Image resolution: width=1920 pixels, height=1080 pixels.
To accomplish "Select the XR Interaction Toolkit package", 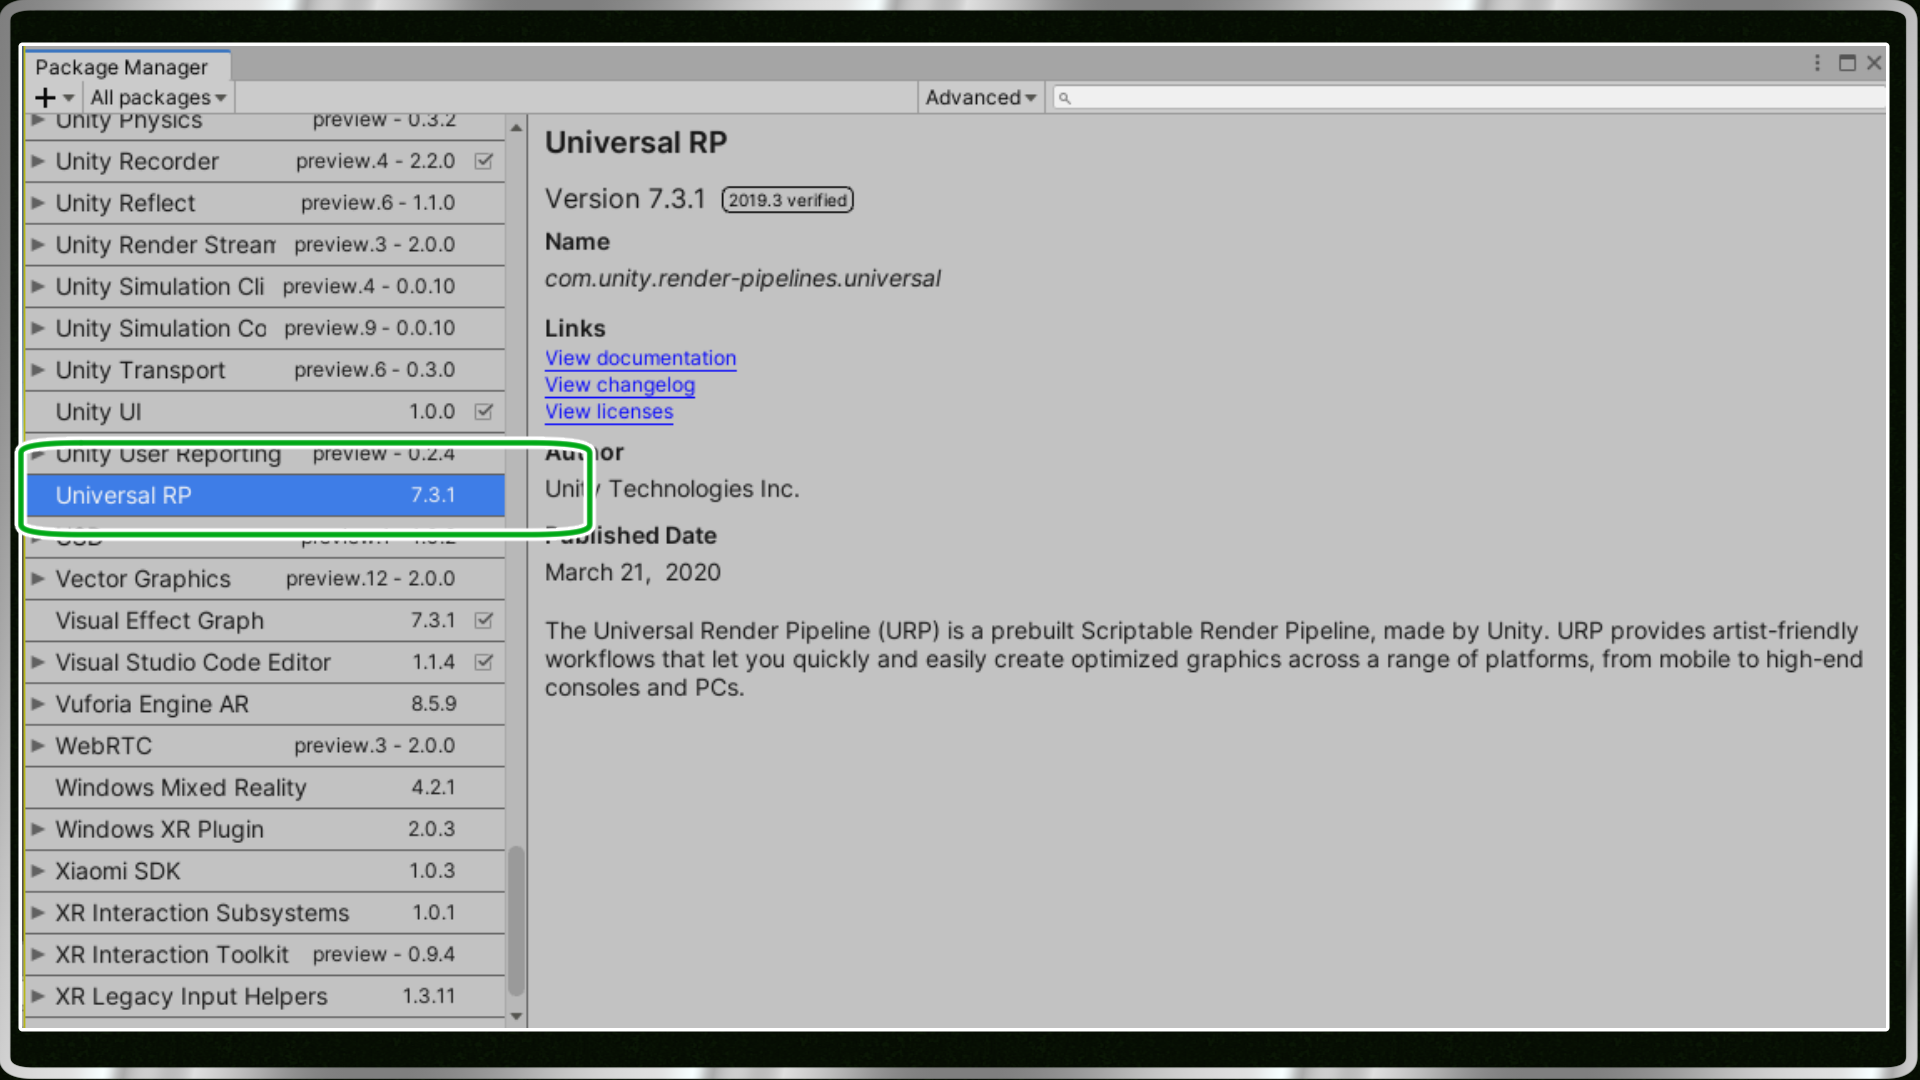I will (x=265, y=955).
